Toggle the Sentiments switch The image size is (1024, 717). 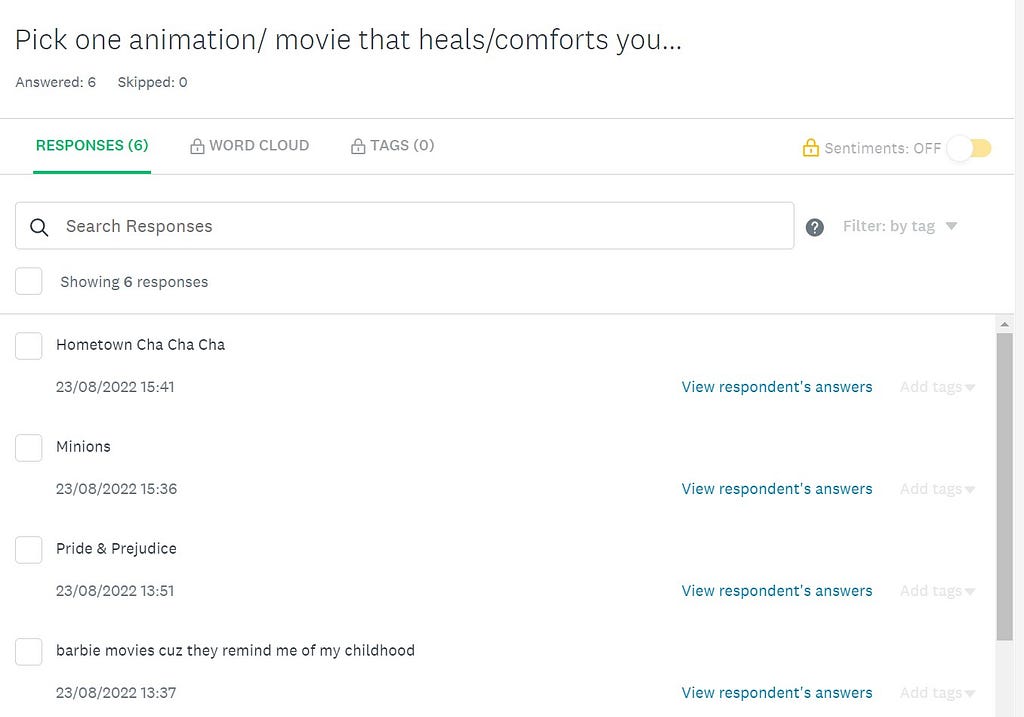(x=970, y=148)
